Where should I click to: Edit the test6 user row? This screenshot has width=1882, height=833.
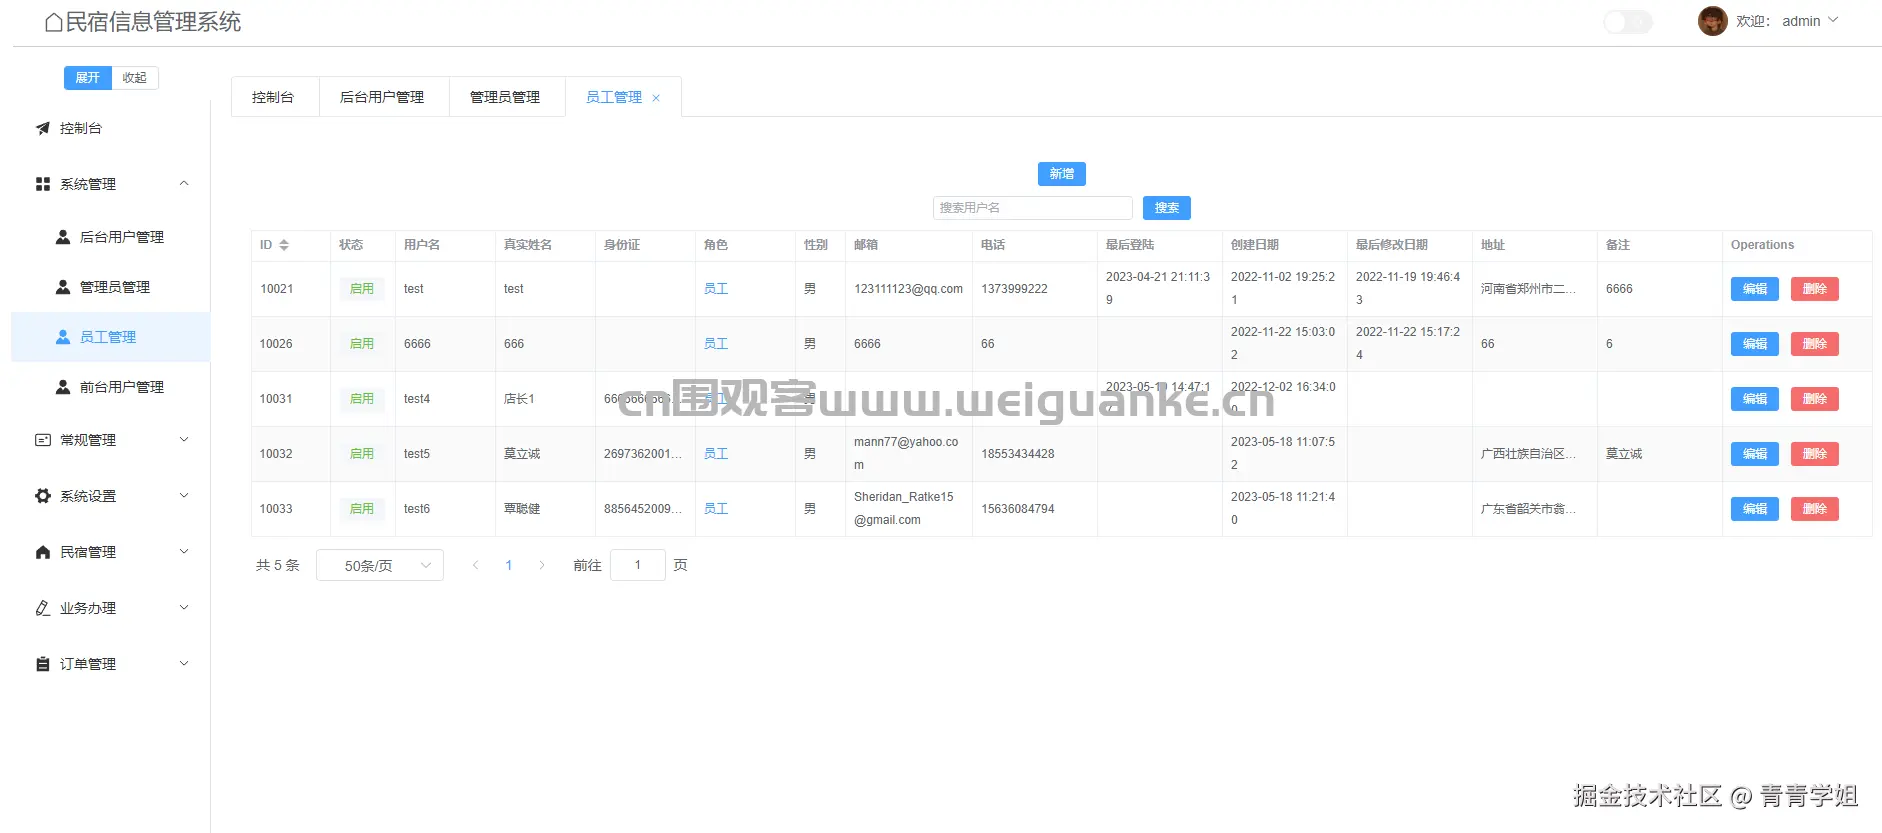coord(1755,509)
